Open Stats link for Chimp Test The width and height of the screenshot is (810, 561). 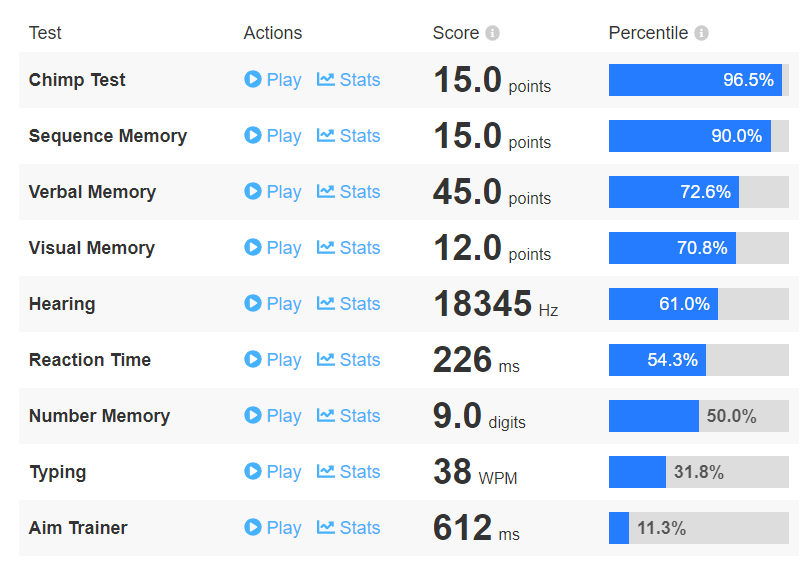click(349, 80)
